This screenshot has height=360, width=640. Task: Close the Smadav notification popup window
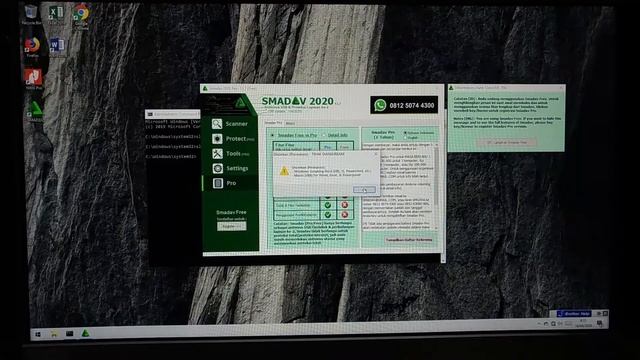coord(562,88)
